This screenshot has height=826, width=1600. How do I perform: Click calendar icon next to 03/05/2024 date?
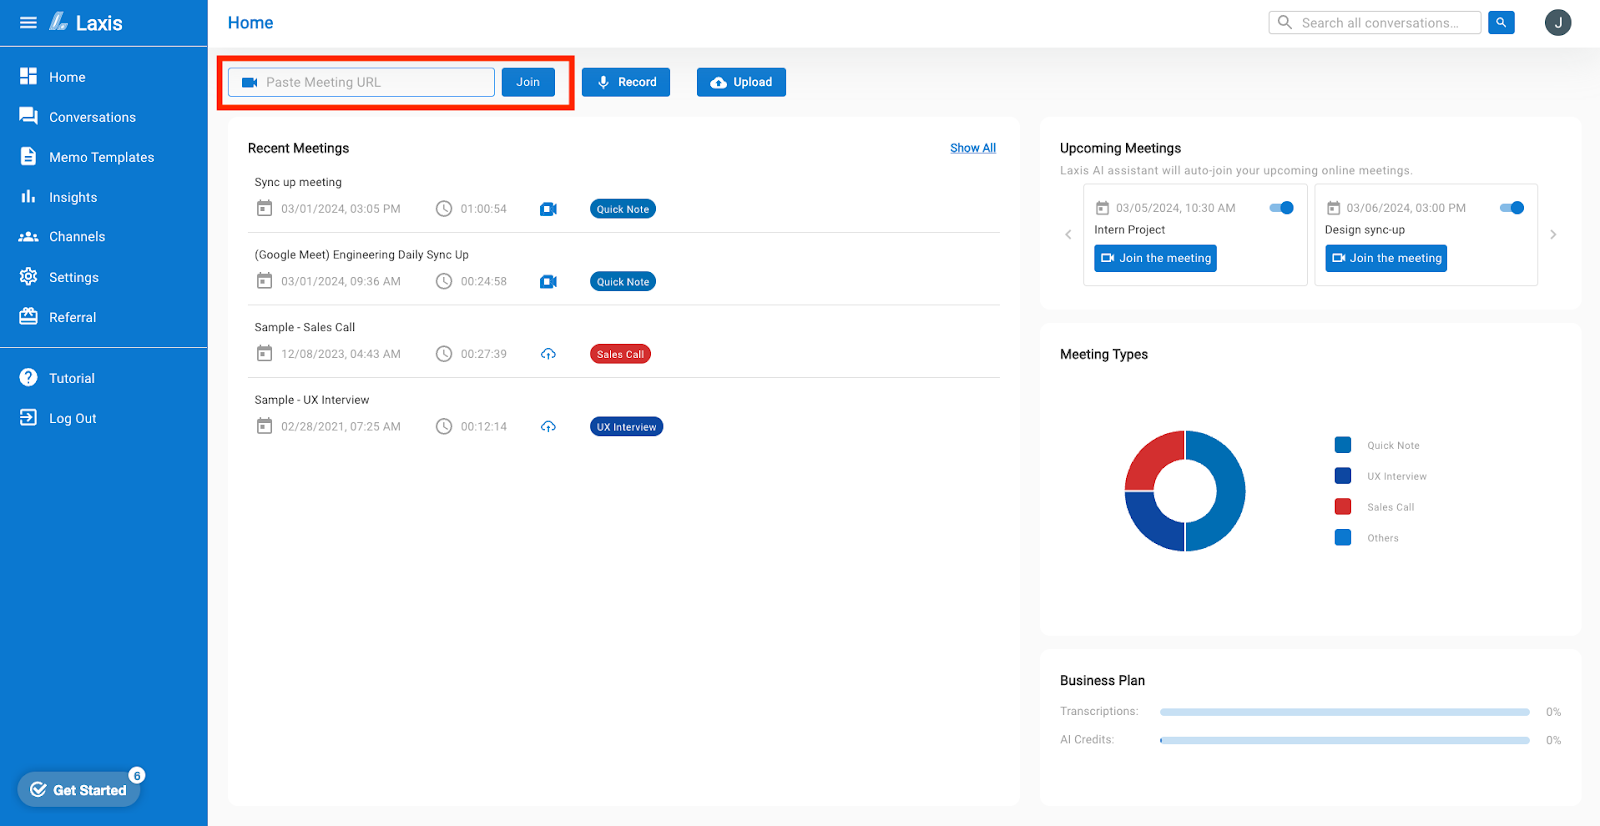[x=1102, y=208]
